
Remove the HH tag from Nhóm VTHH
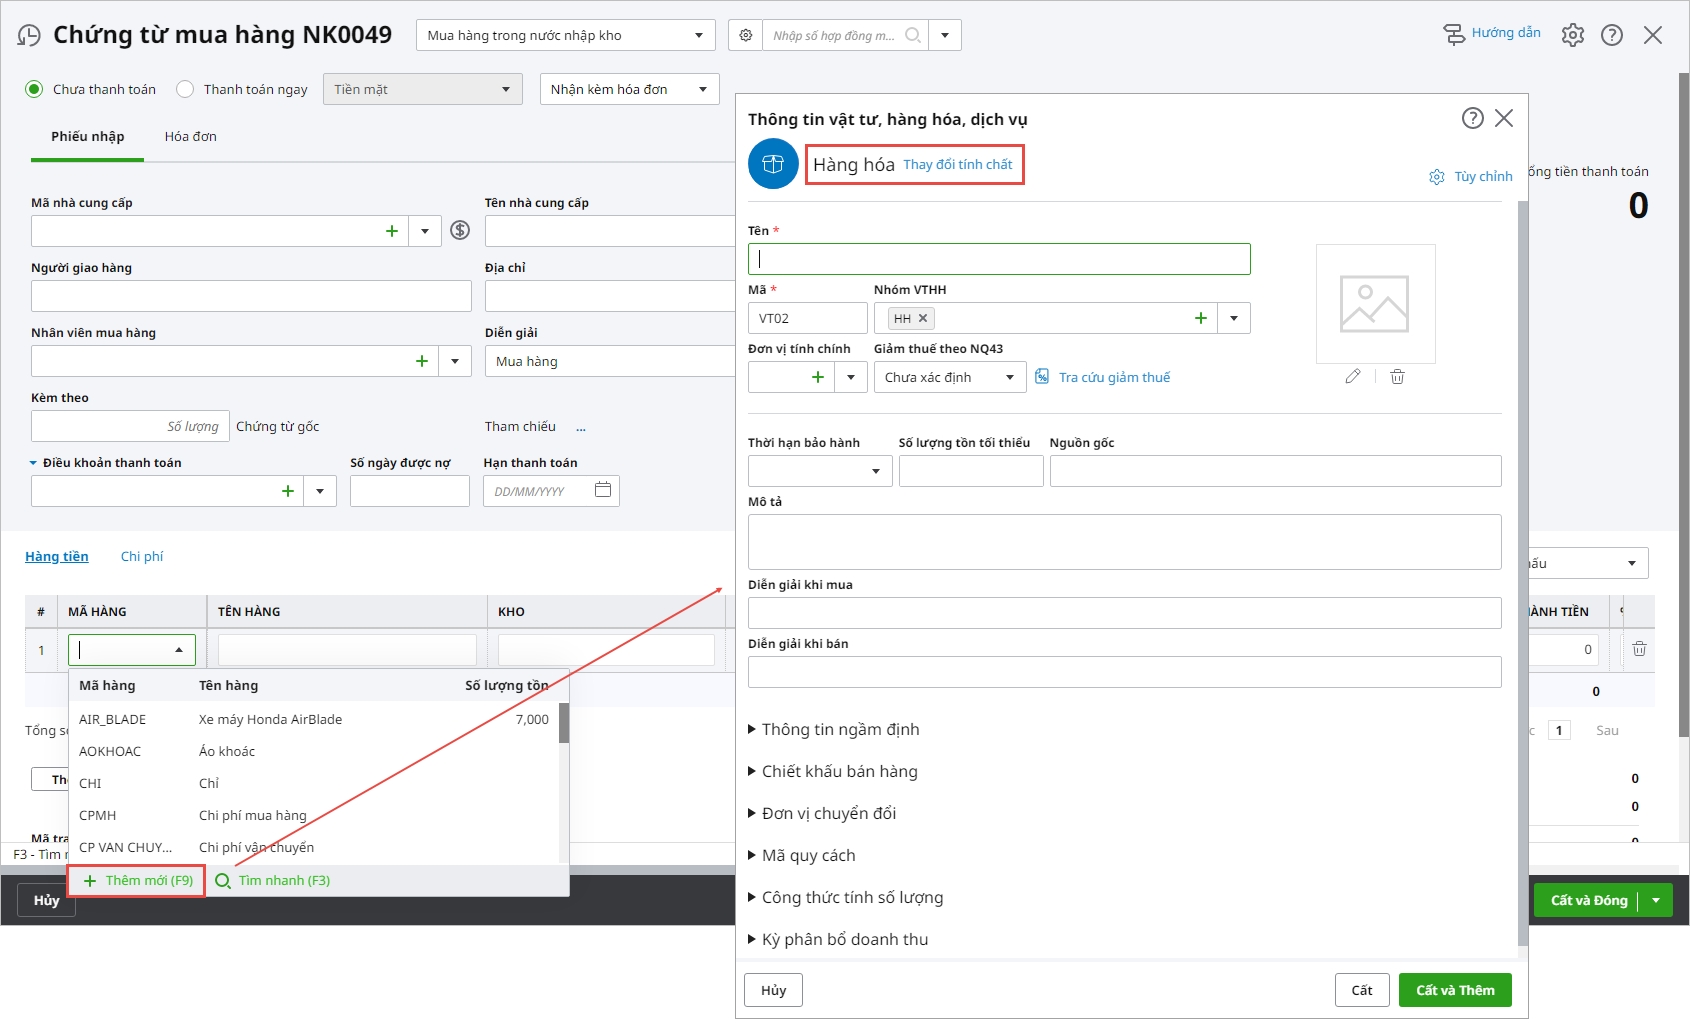tap(923, 318)
